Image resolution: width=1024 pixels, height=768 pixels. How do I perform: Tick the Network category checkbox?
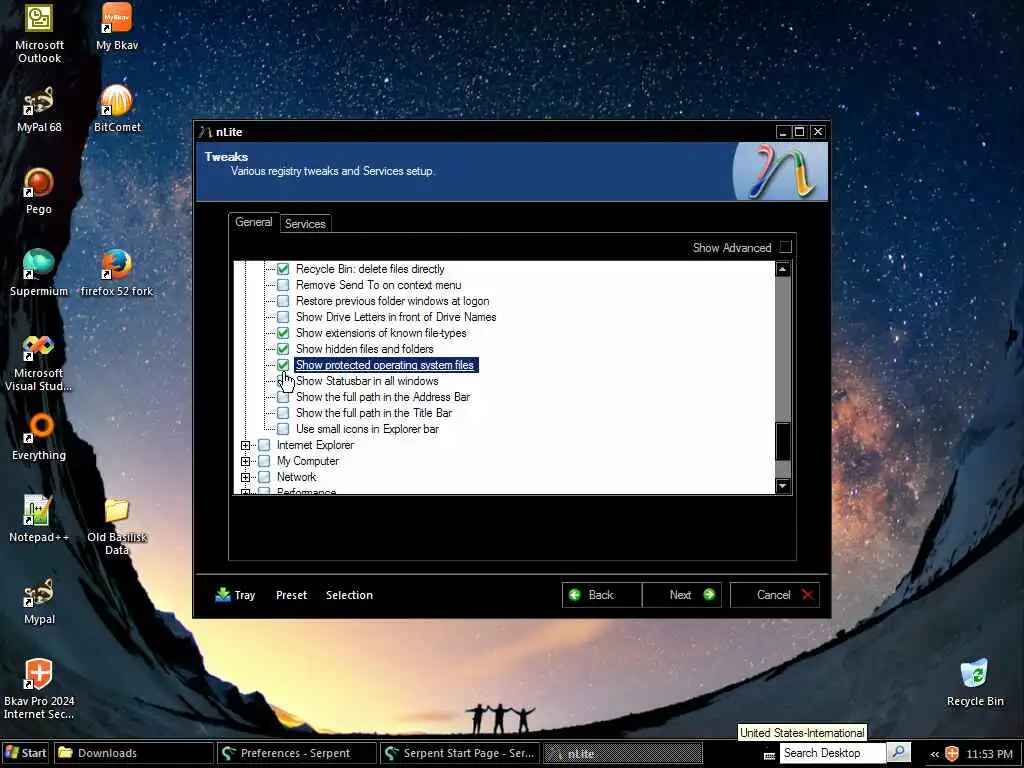pyautogui.click(x=264, y=477)
